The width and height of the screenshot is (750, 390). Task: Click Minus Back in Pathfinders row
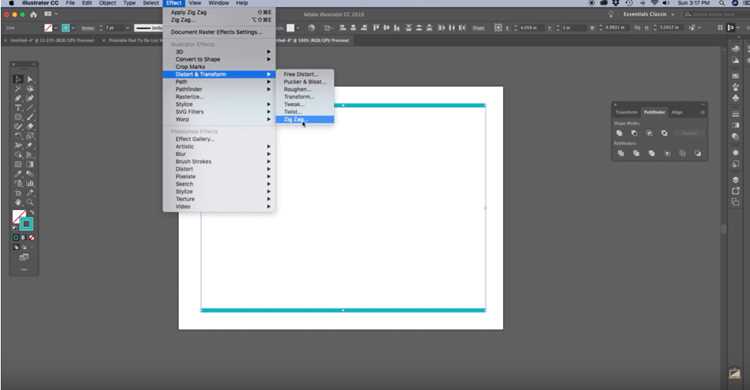pyautogui.click(x=698, y=154)
